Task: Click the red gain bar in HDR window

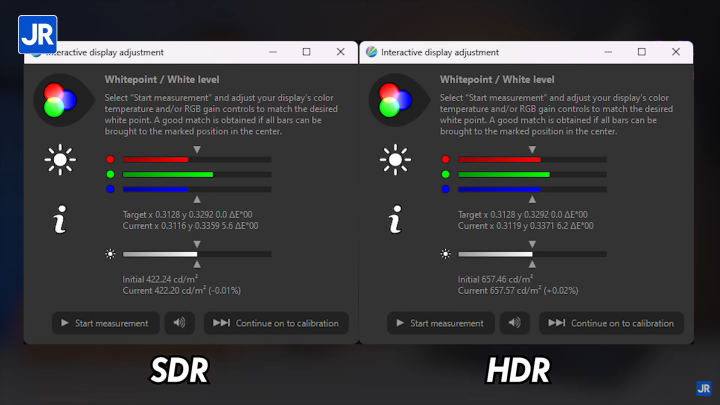Action: pos(531,159)
